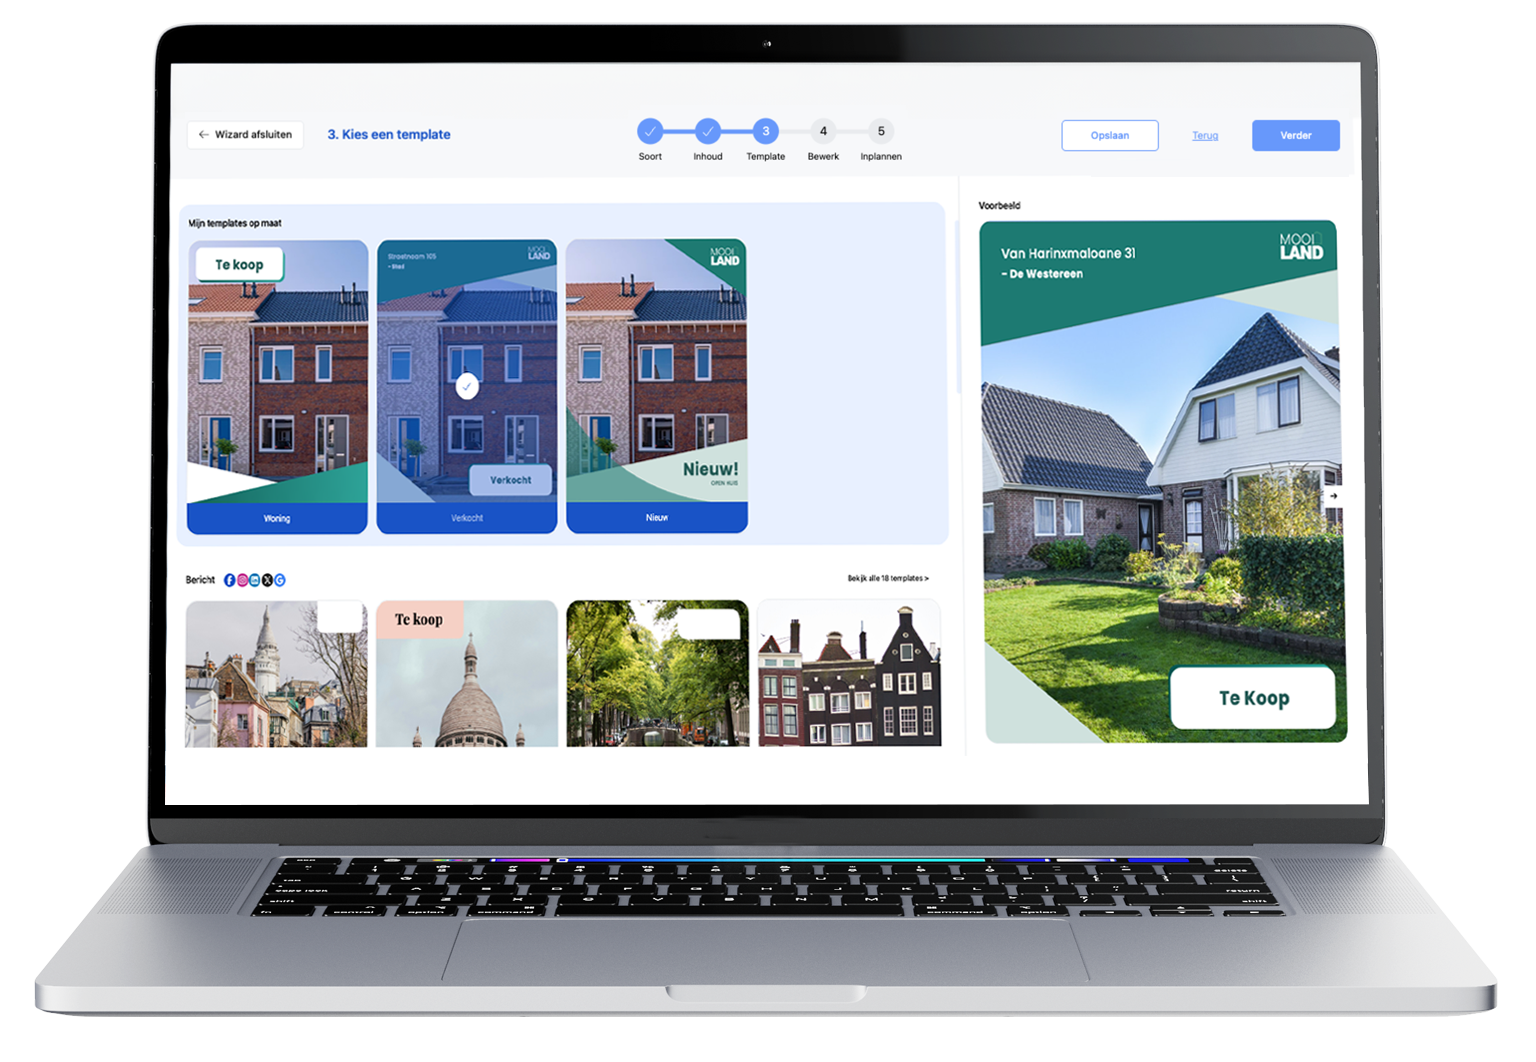This screenshot has height=1062, width=1536.
Task: Click the Instagram icon next to Bericht
Action: [242, 580]
